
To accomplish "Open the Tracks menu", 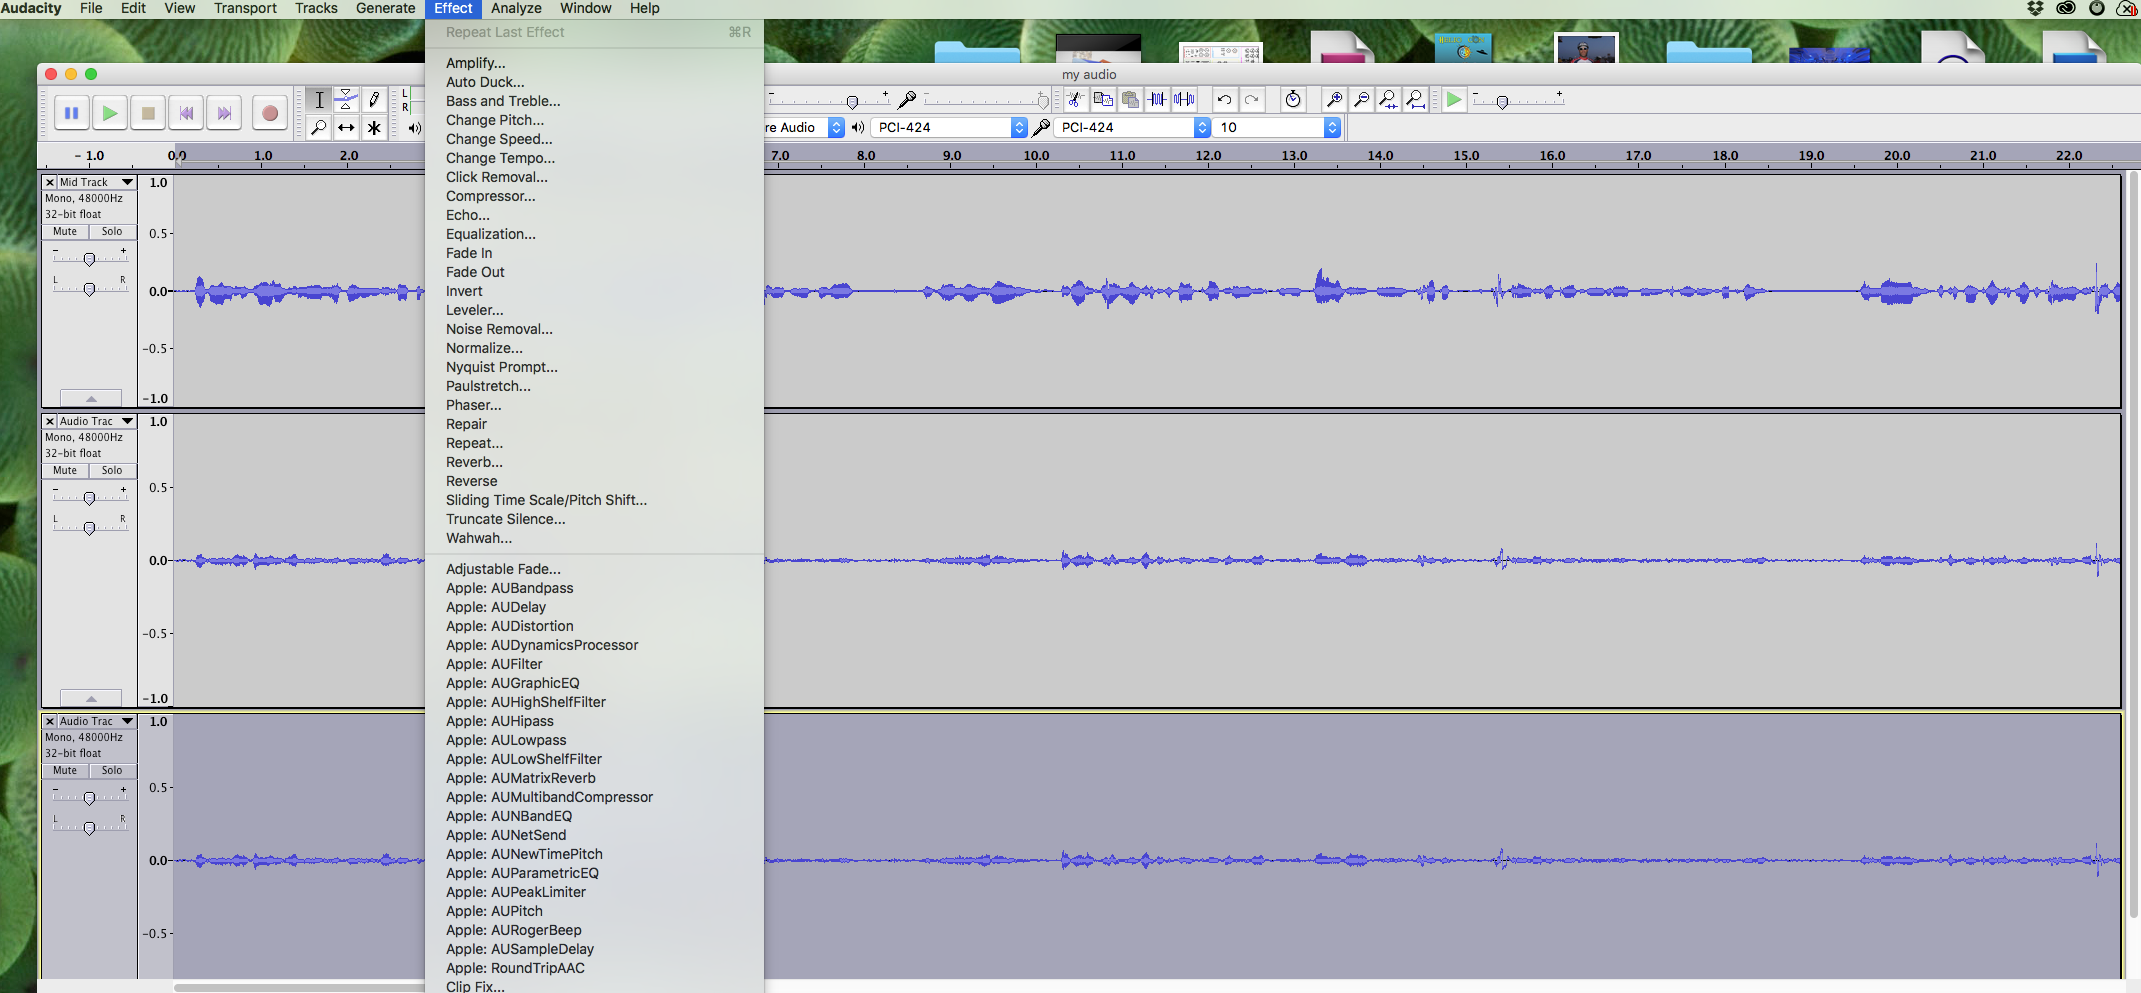I will click(x=316, y=8).
